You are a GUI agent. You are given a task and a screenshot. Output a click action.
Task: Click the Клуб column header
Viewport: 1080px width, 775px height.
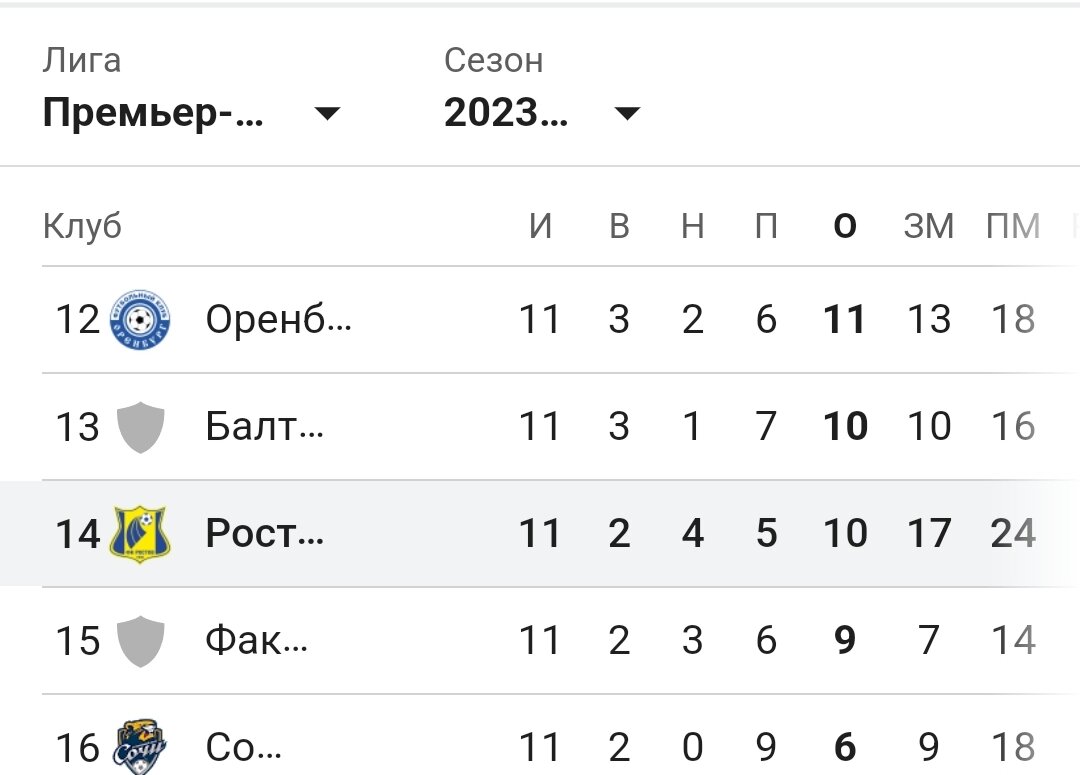click(x=82, y=226)
